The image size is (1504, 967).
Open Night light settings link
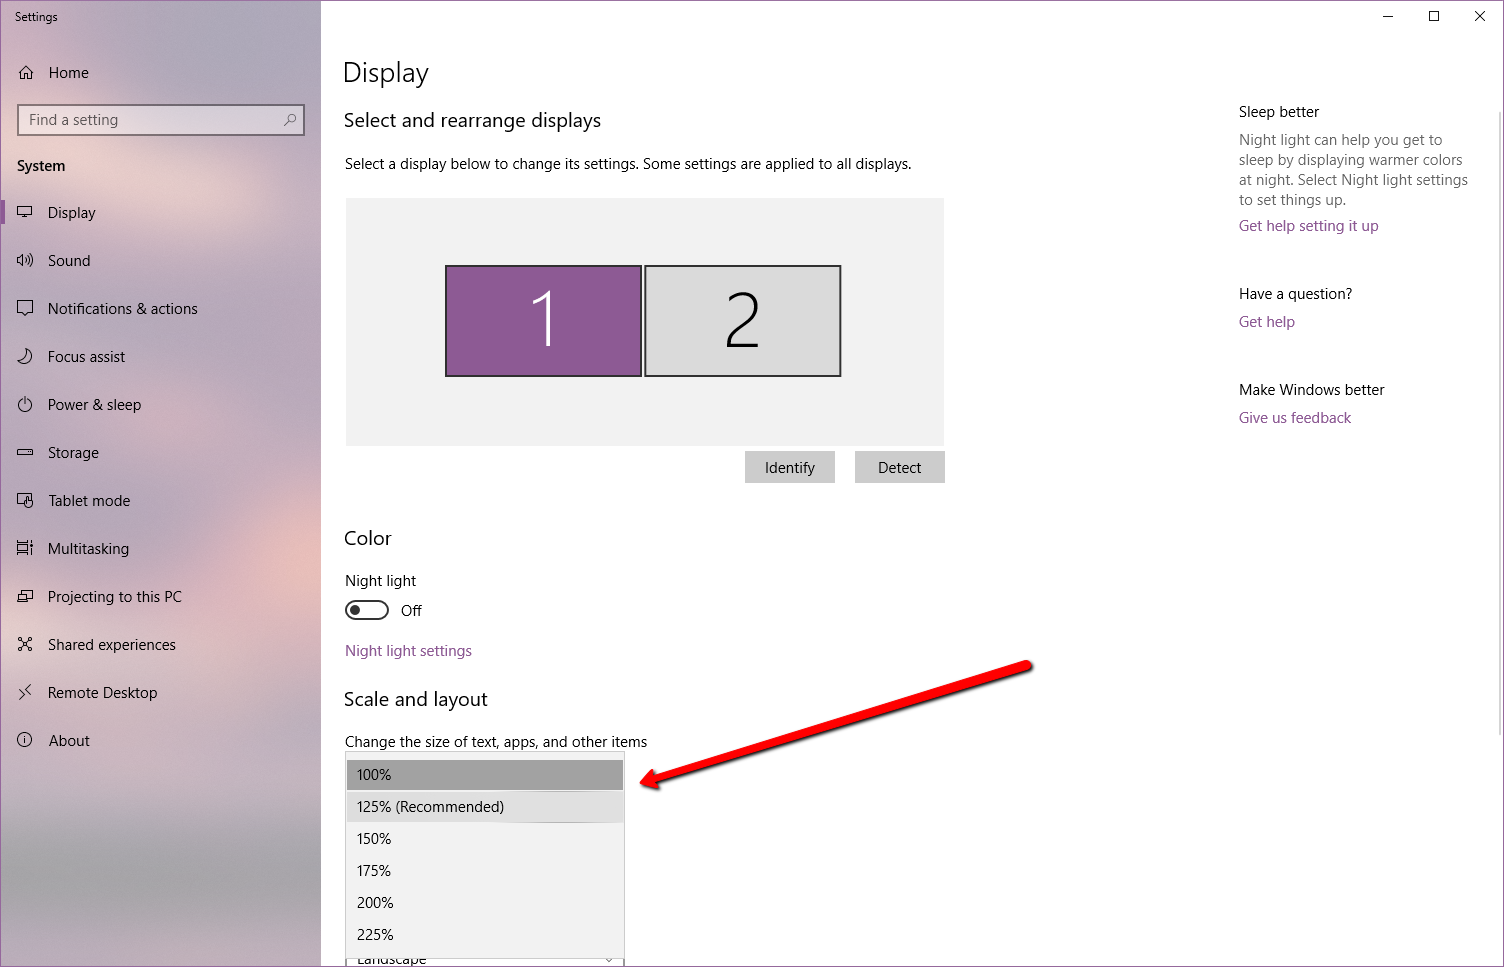coord(408,651)
